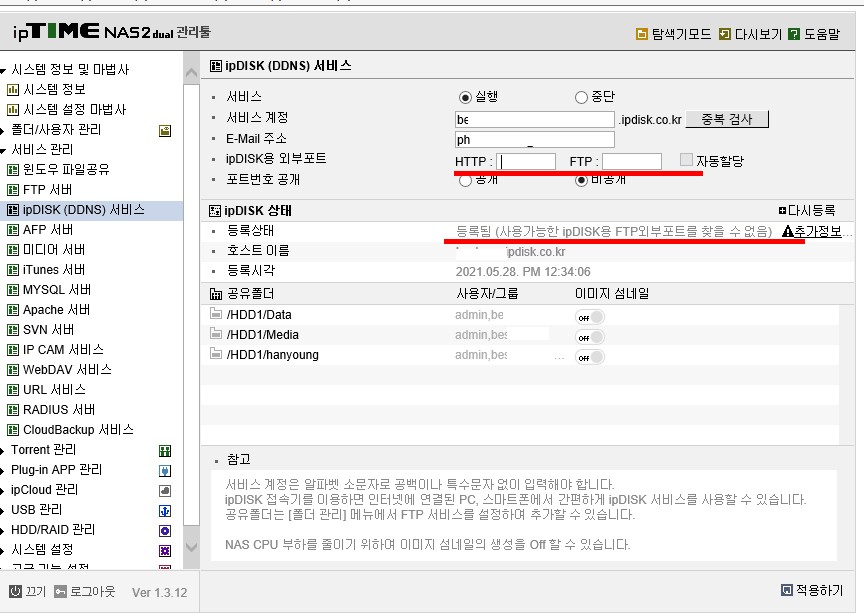
Task: Select the 실행 service radio button
Action: [465, 98]
